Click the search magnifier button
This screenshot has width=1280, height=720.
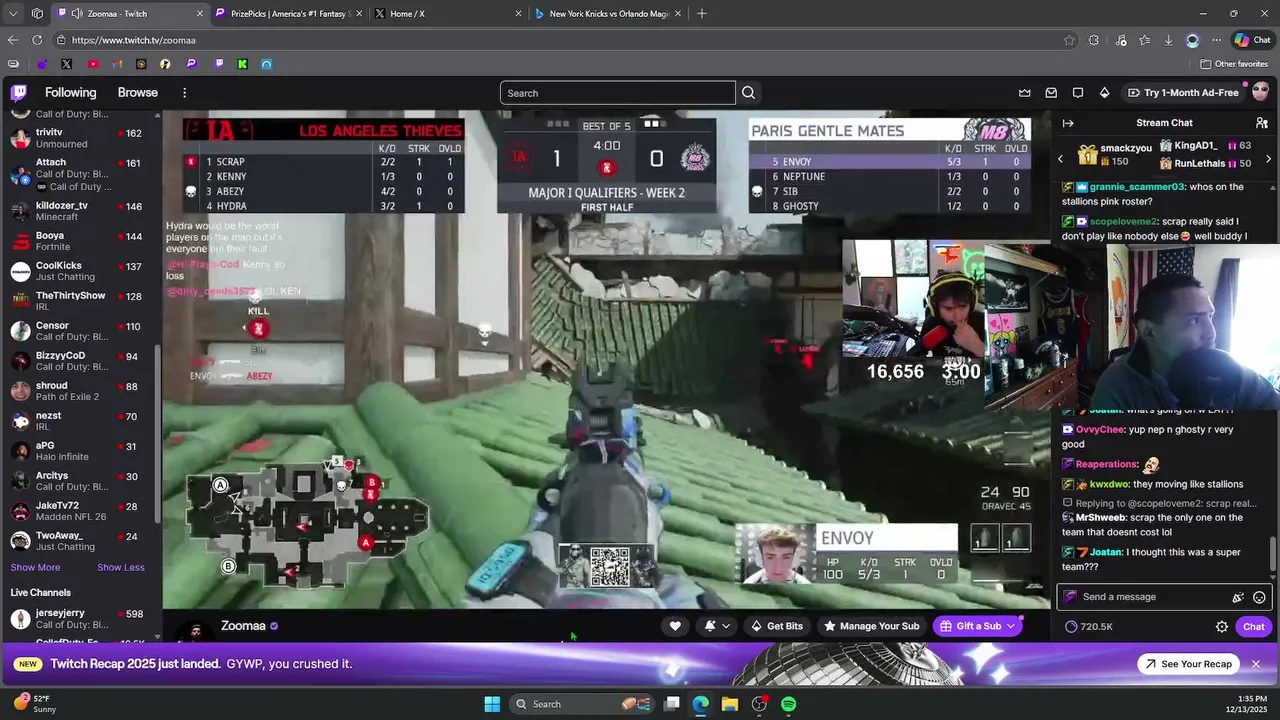748,93
